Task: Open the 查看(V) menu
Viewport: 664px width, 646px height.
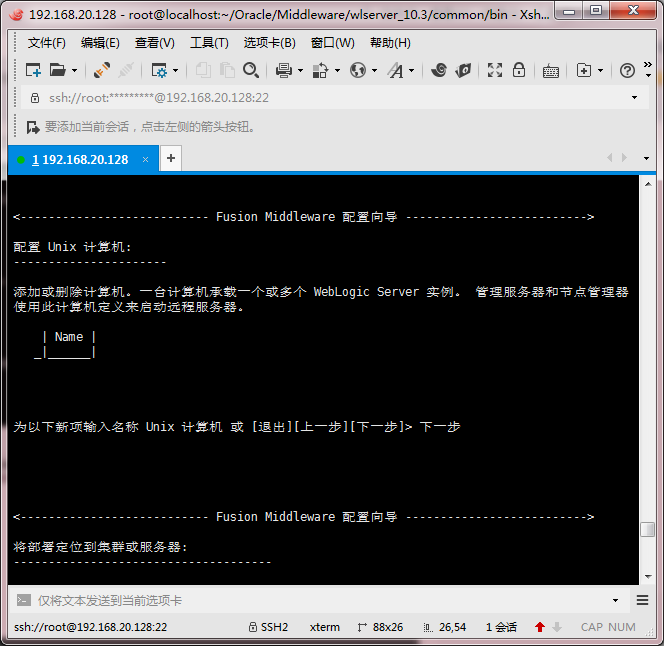Action: (x=155, y=43)
